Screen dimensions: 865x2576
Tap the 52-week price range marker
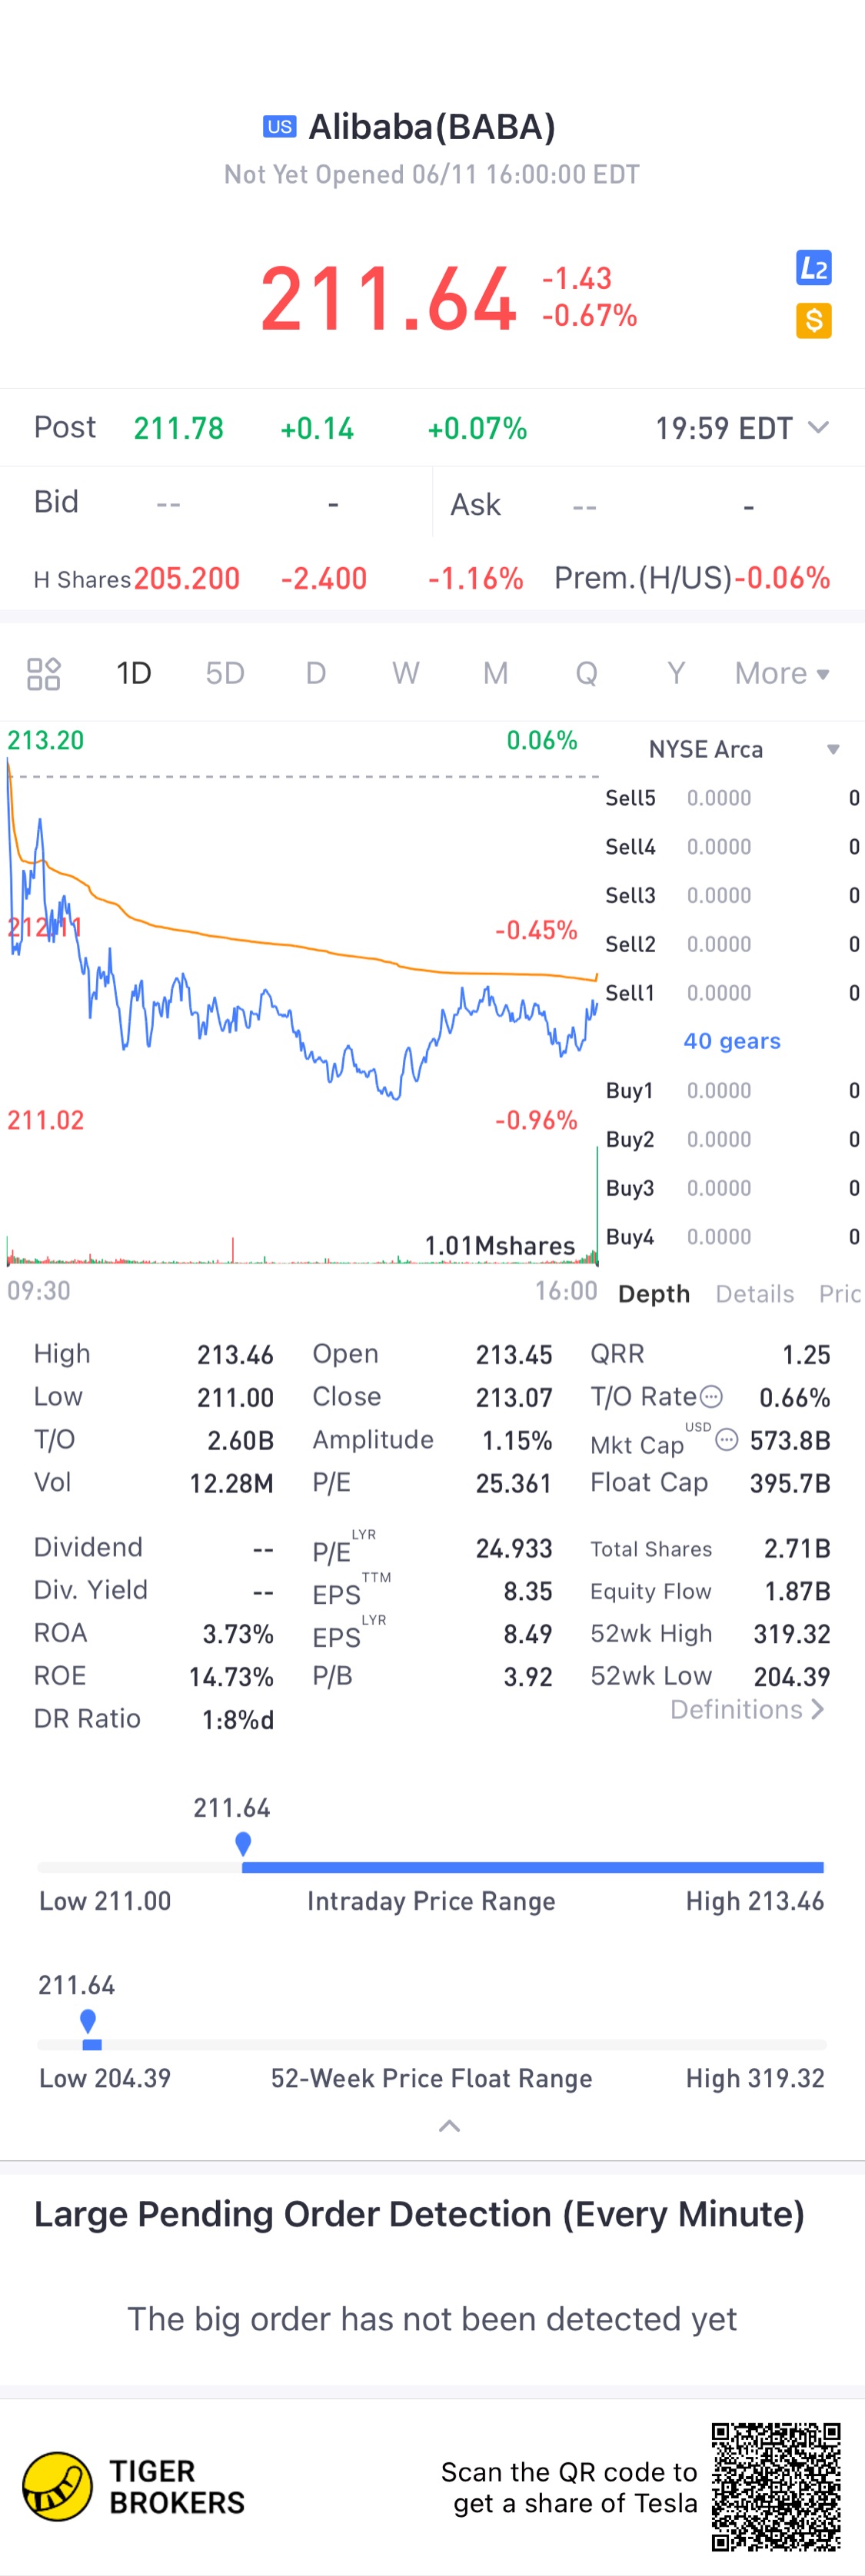(88, 2021)
